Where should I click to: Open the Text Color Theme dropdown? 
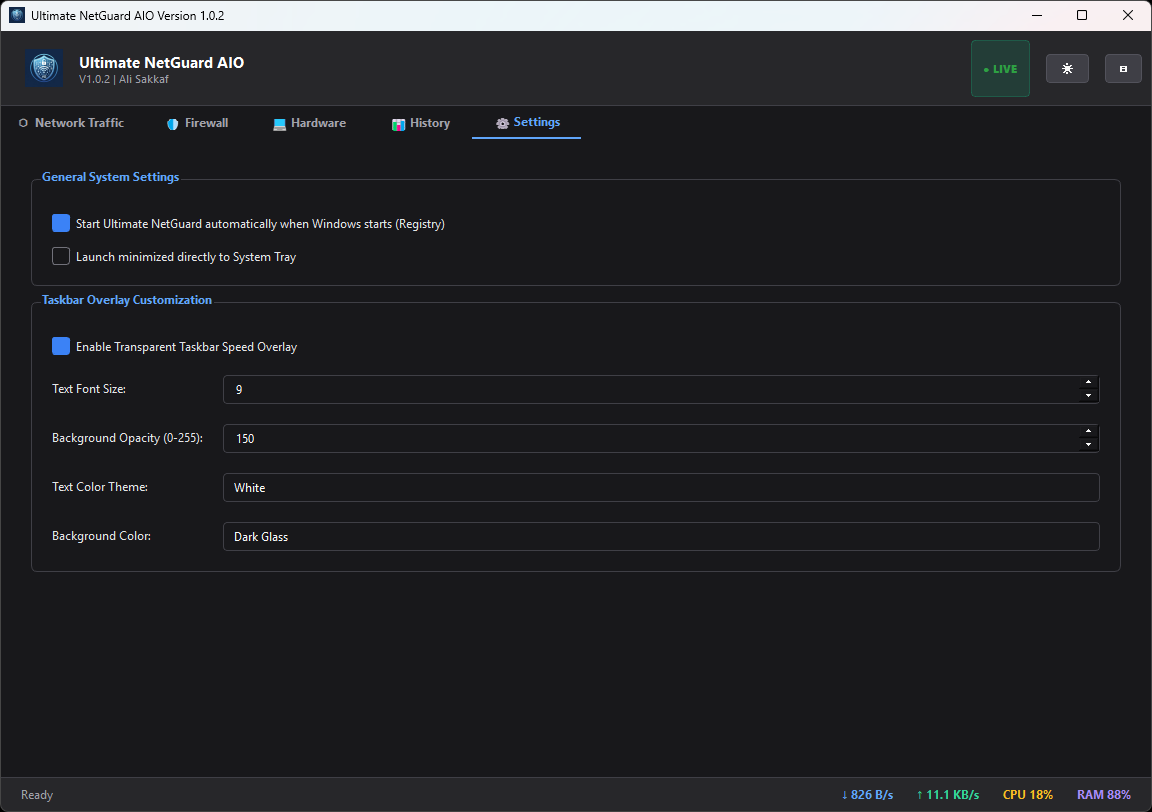661,487
